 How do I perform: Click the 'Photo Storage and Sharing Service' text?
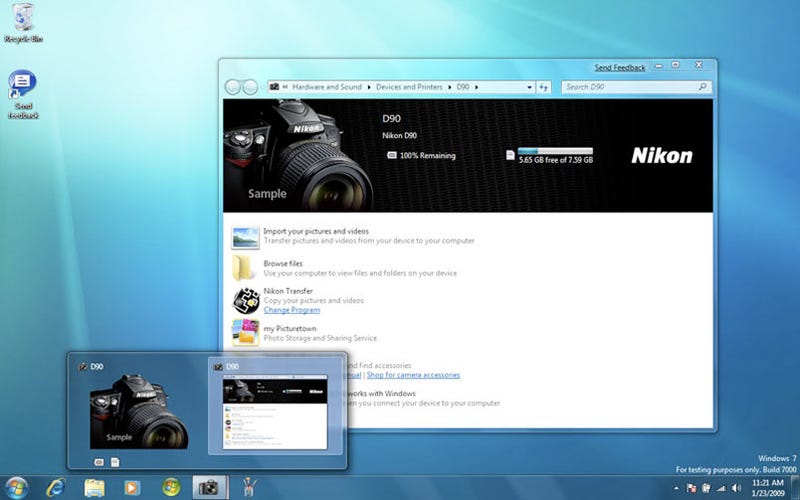coord(320,338)
